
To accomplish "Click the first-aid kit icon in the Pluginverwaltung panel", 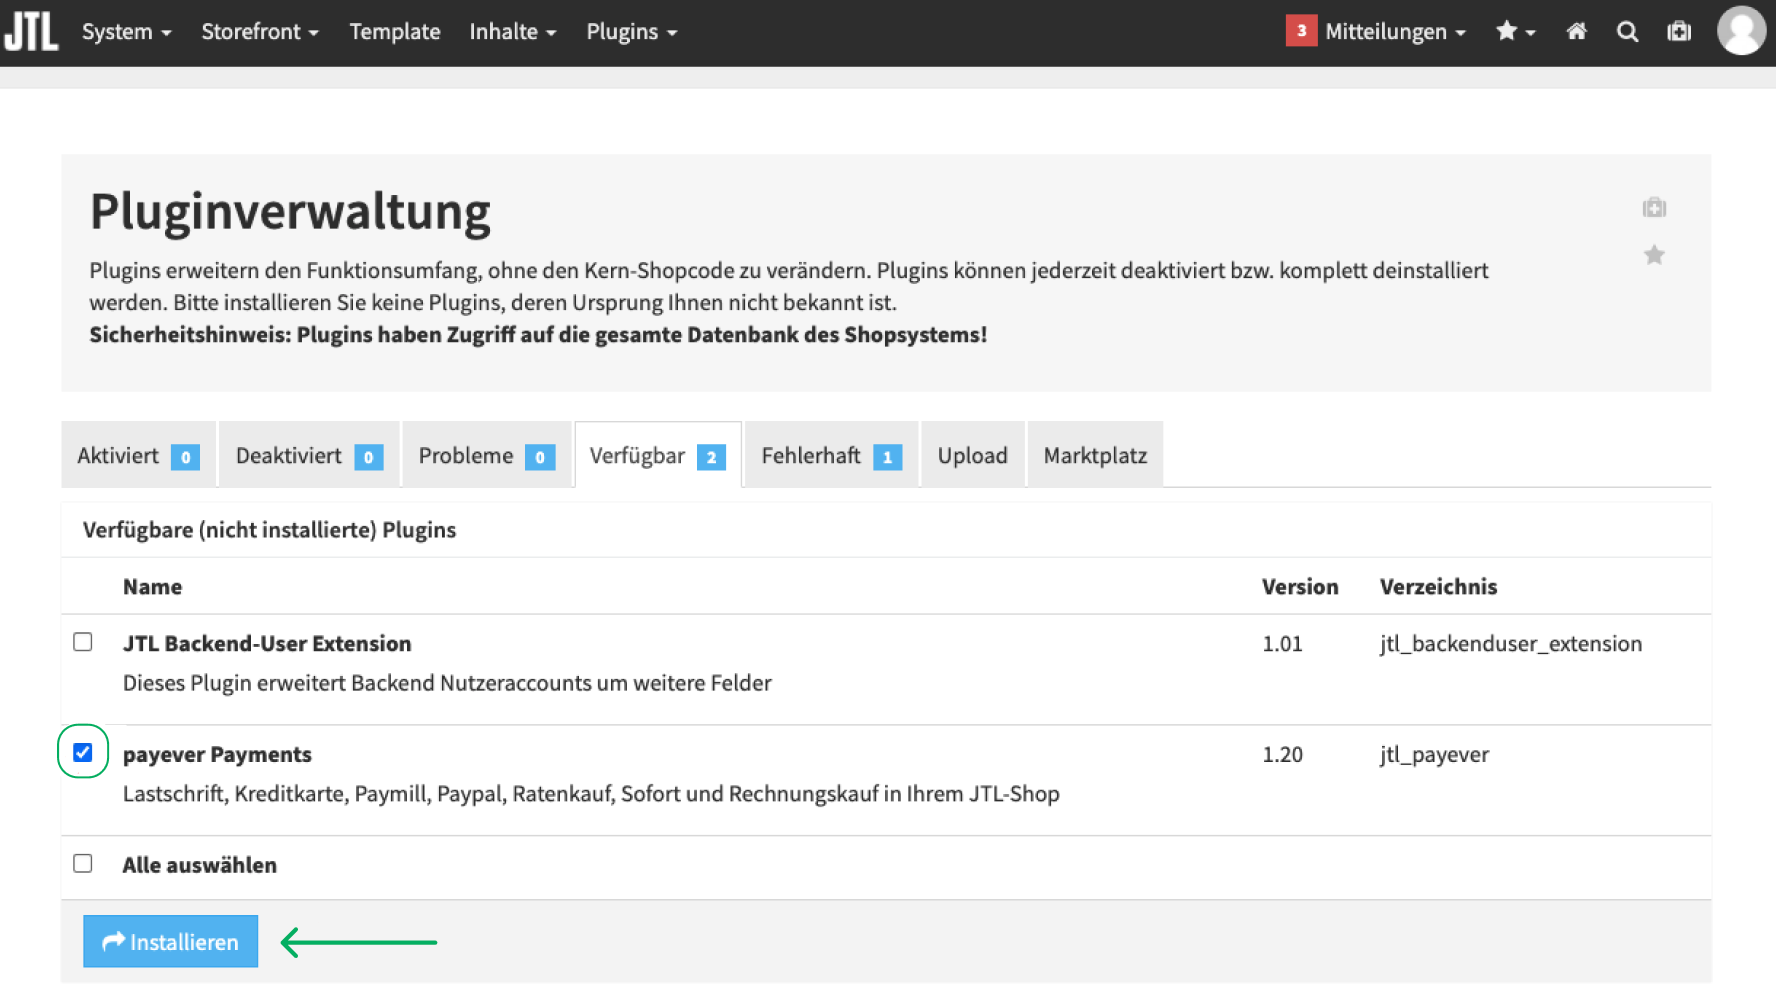I will point(1655,207).
